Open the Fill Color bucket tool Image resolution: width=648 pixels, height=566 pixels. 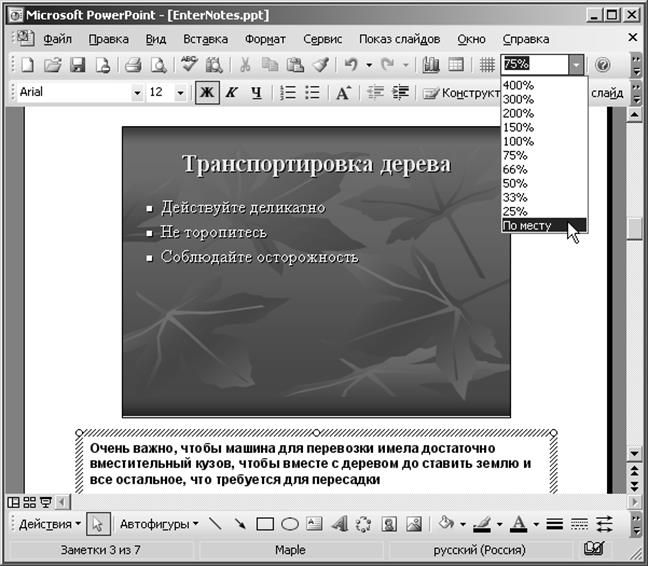[447, 523]
